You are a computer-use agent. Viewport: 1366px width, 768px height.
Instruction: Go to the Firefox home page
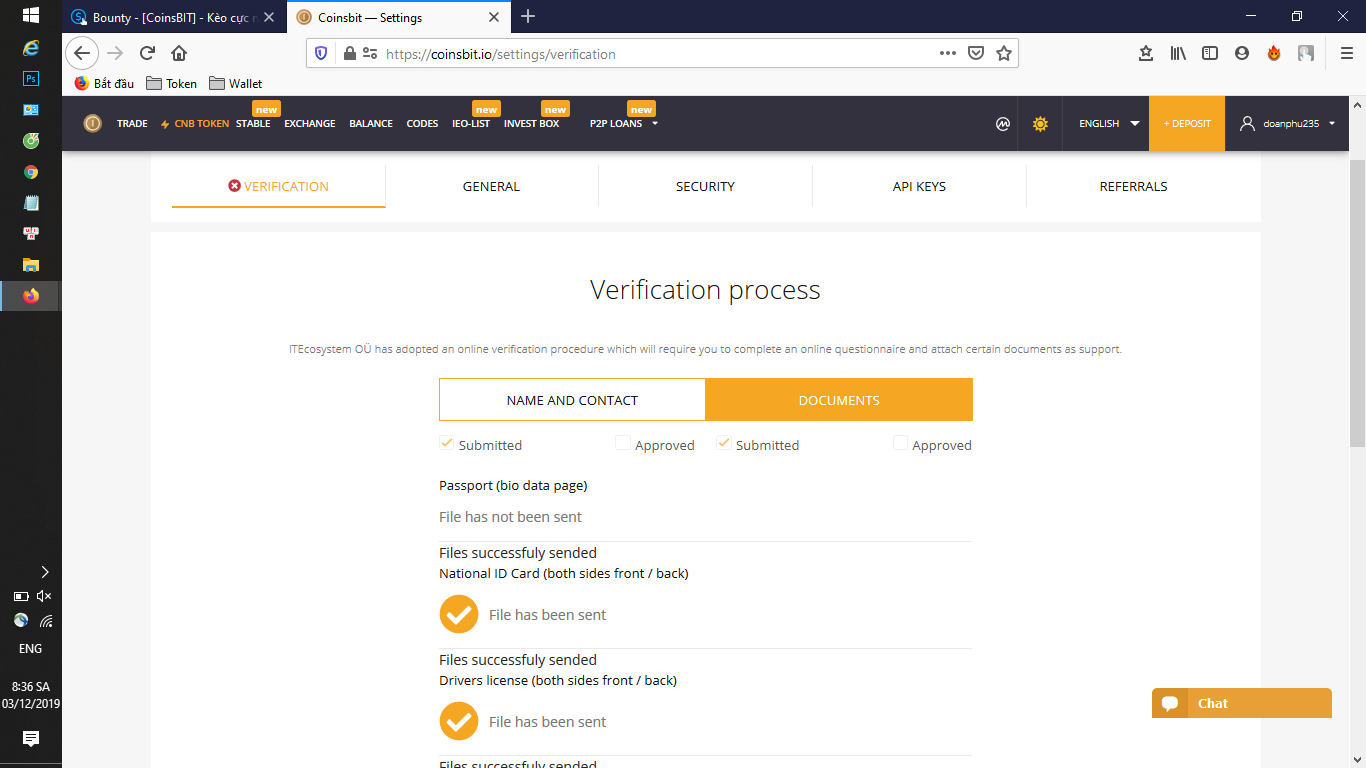coord(179,53)
